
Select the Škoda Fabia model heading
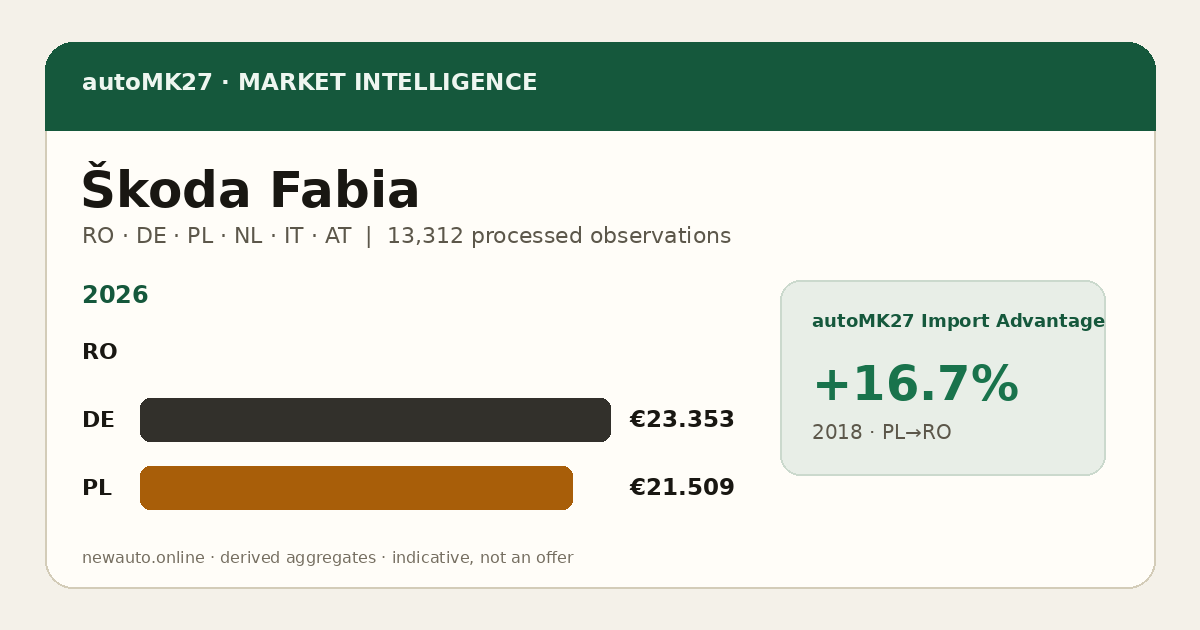250,190
